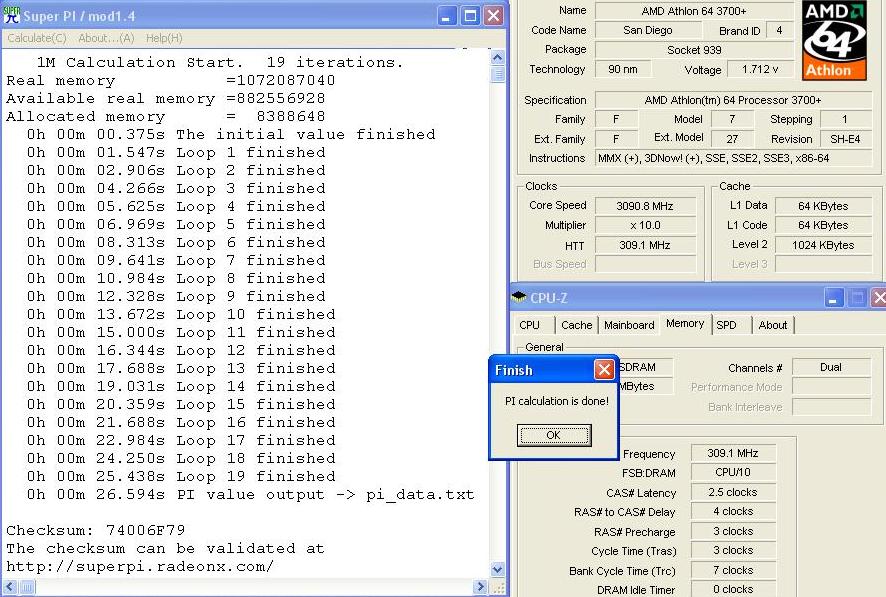
Task: Click the Instructions field listing MMX, SSE
Action: click(733, 158)
